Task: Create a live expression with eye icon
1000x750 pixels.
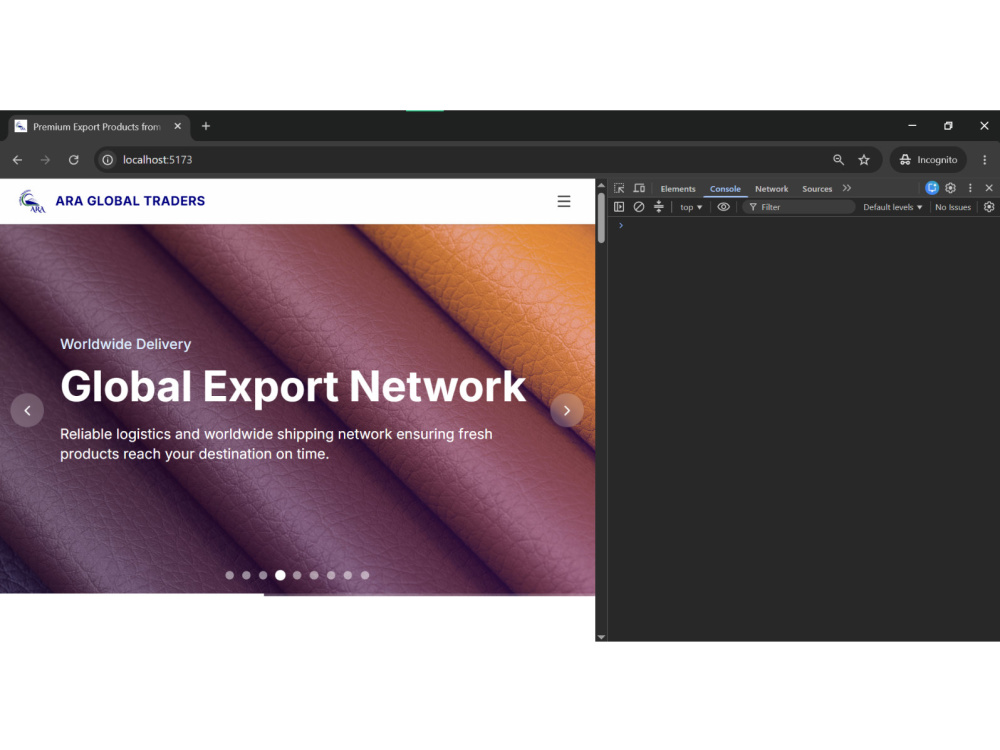Action: coord(723,207)
